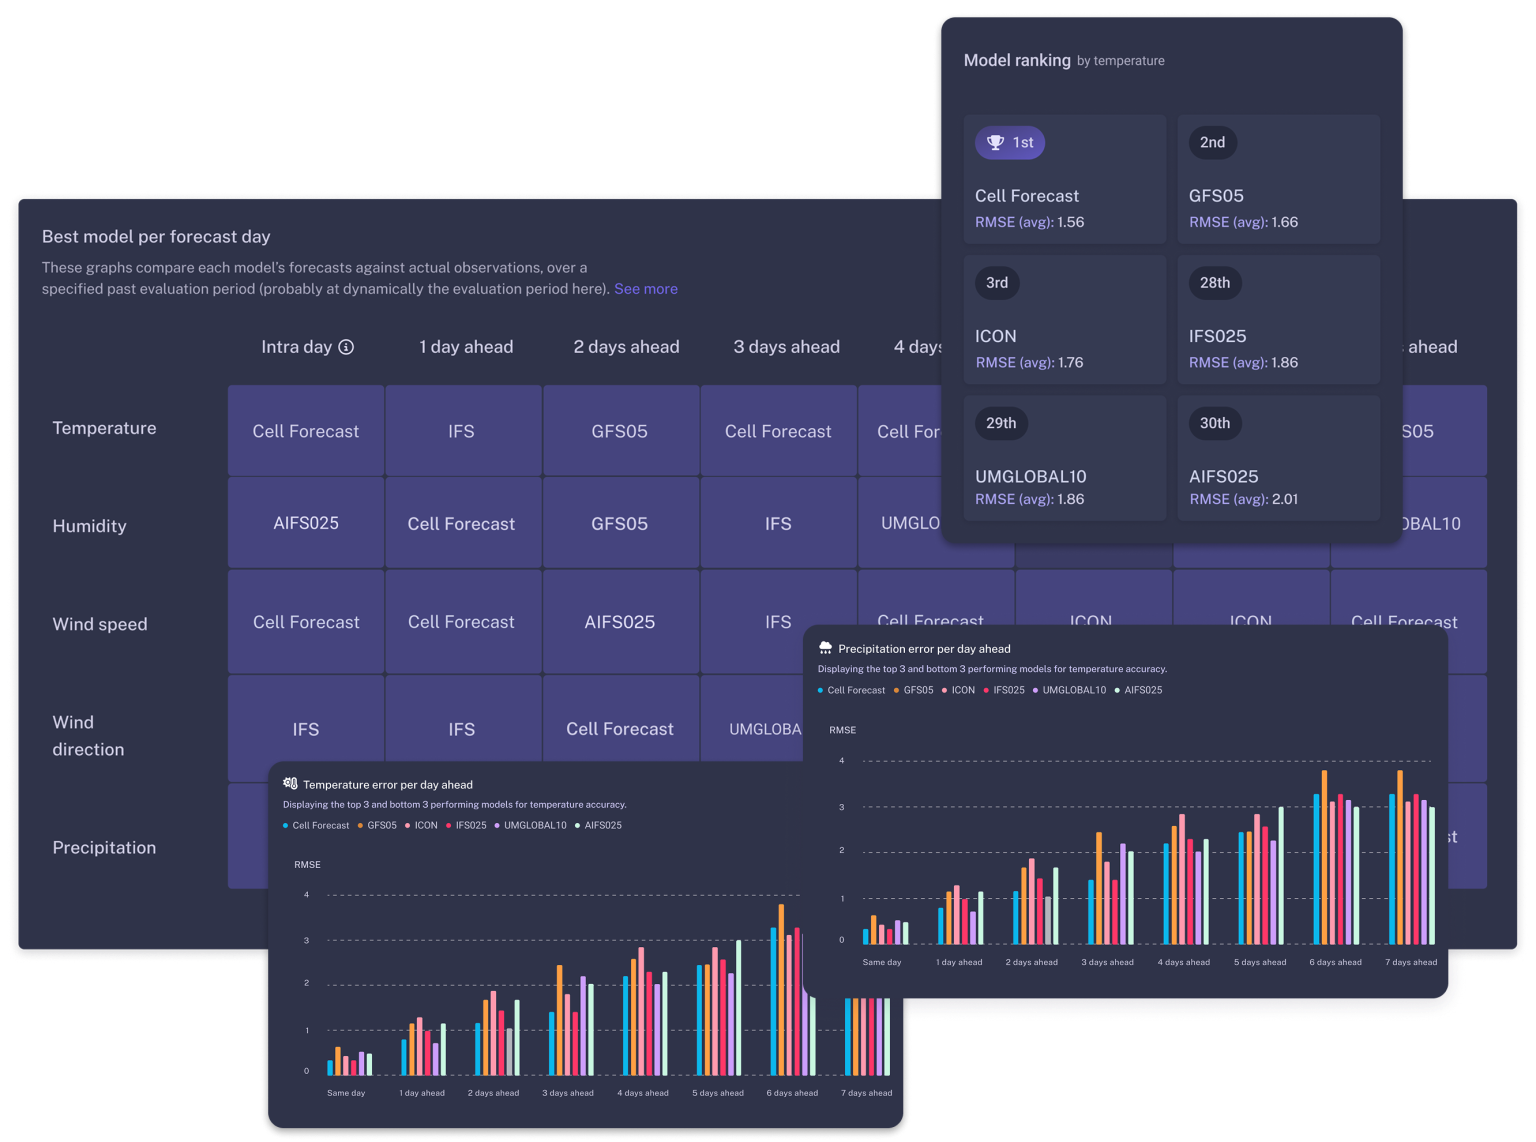Click the trophy icon in the 1st badge
This screenshot has width=1536, height=1142.
point(995,143)
